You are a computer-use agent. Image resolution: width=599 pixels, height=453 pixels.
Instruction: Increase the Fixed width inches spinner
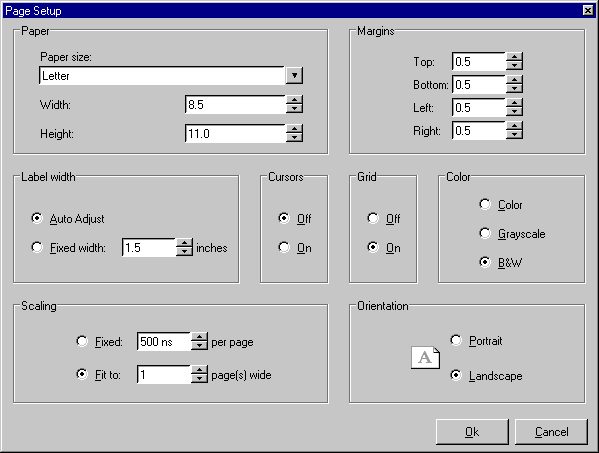[x=184, y=243]
